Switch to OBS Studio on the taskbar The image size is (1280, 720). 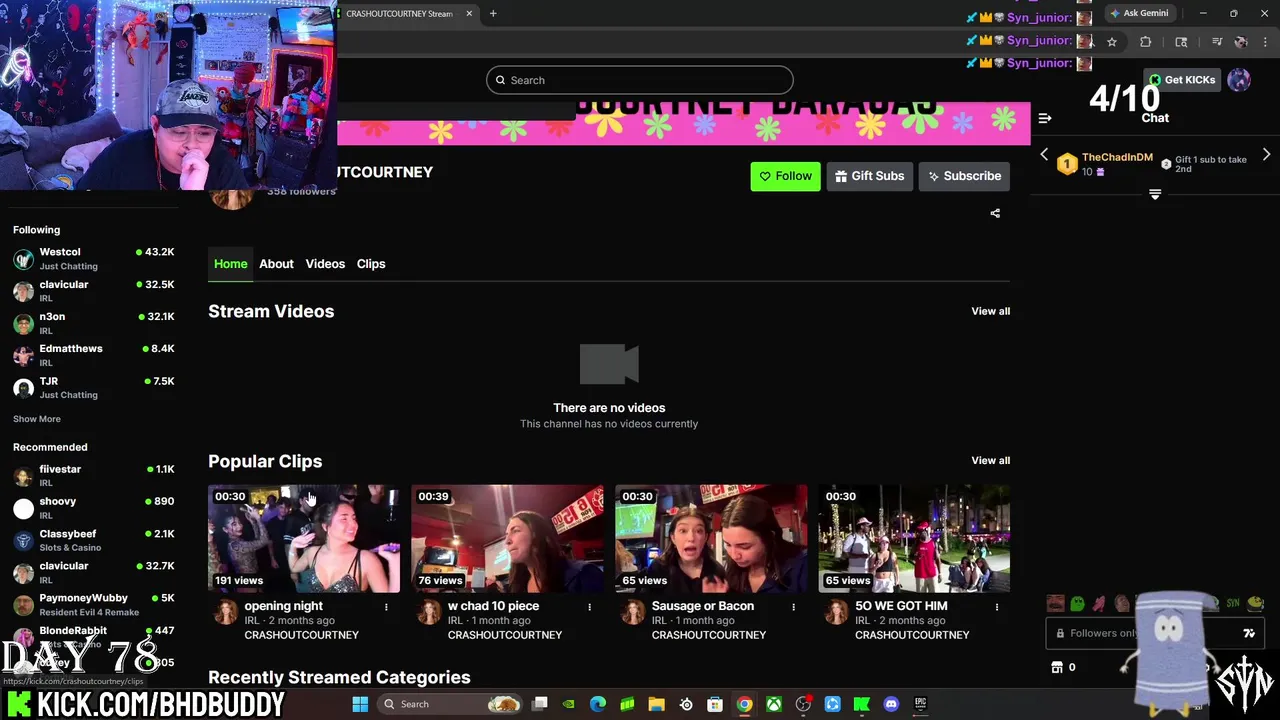(x=803, y=704)
